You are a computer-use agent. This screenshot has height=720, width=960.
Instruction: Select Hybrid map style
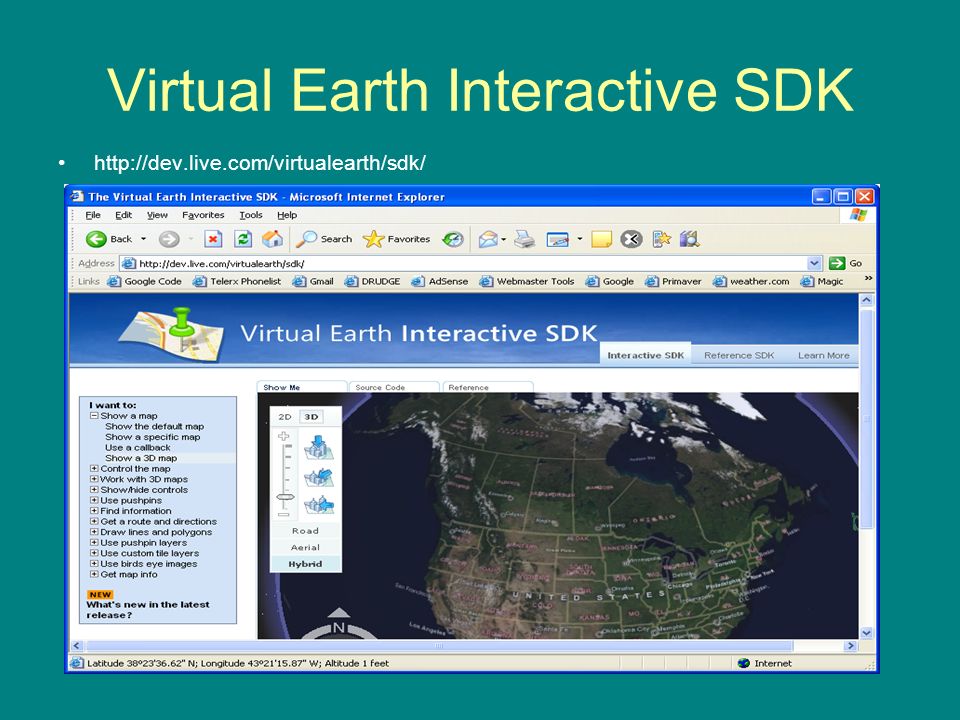pyautogui.click(x=305, y=564)
